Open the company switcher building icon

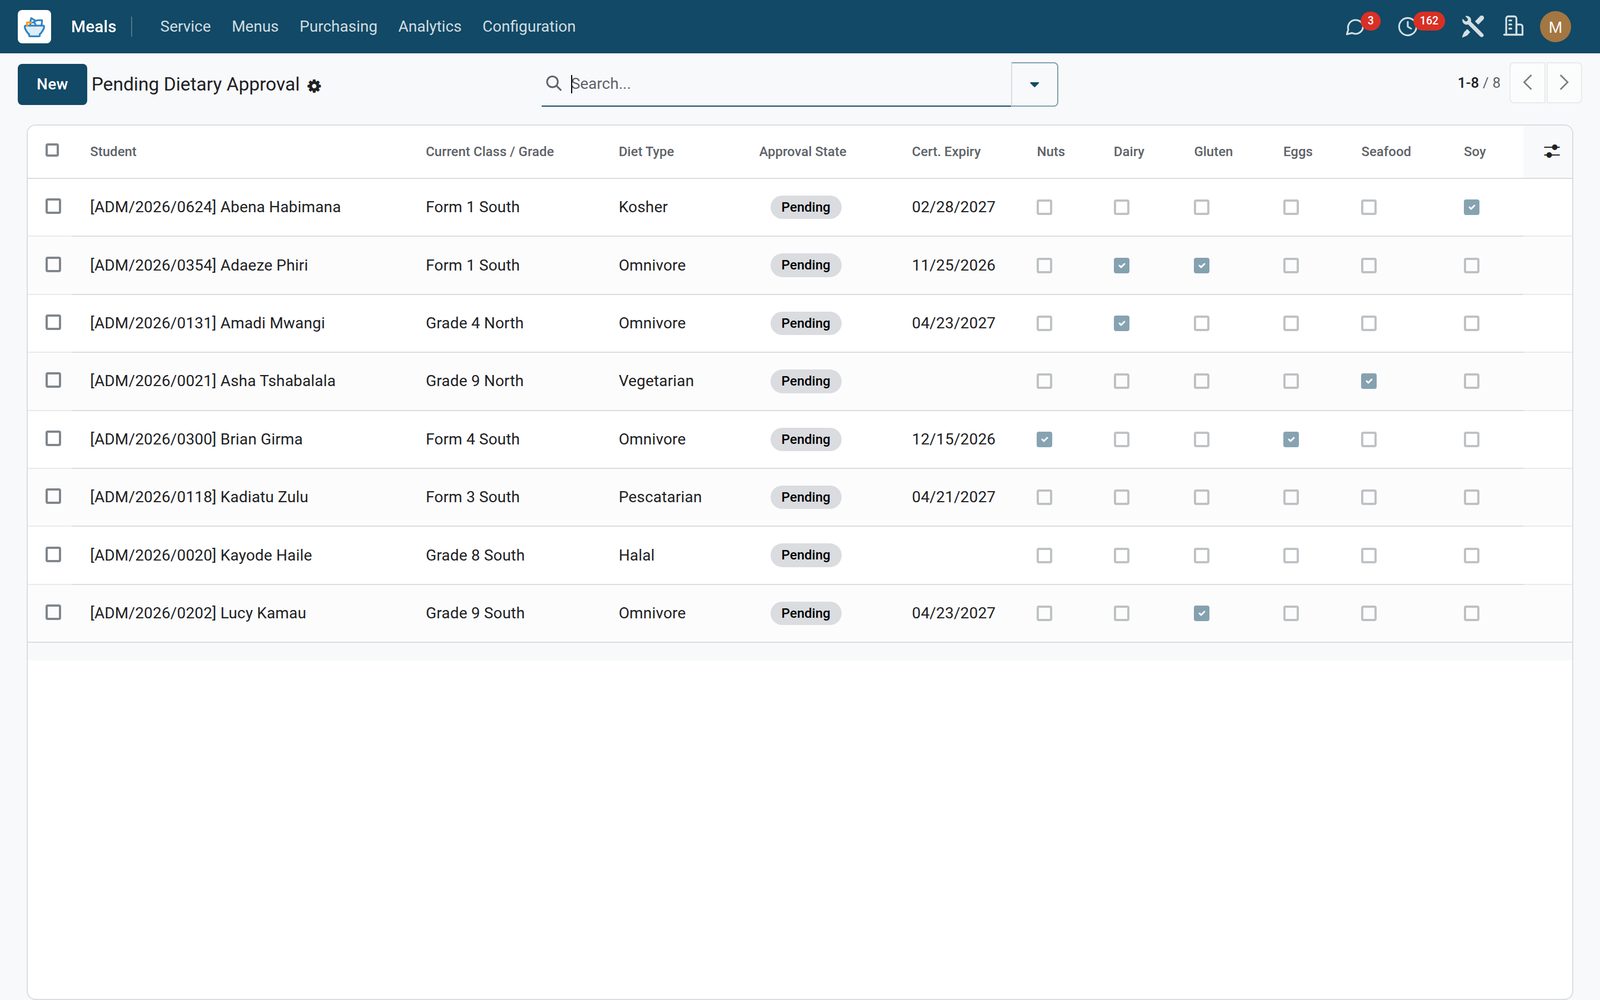1514,27
